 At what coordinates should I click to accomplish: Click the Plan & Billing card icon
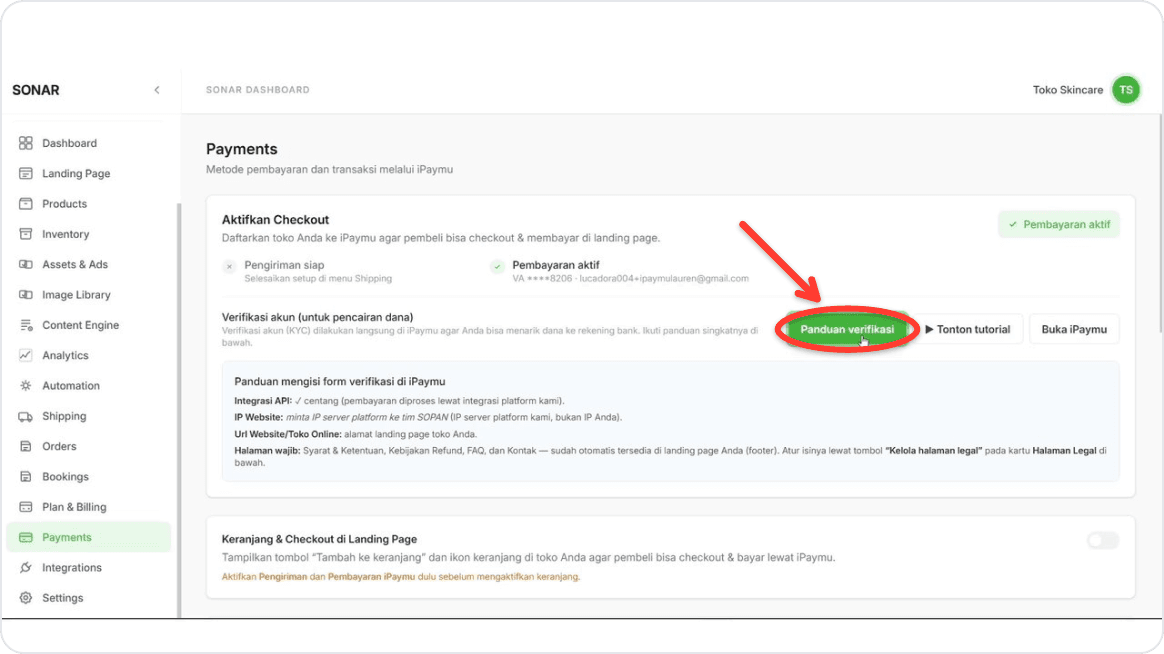pos(26,507)
